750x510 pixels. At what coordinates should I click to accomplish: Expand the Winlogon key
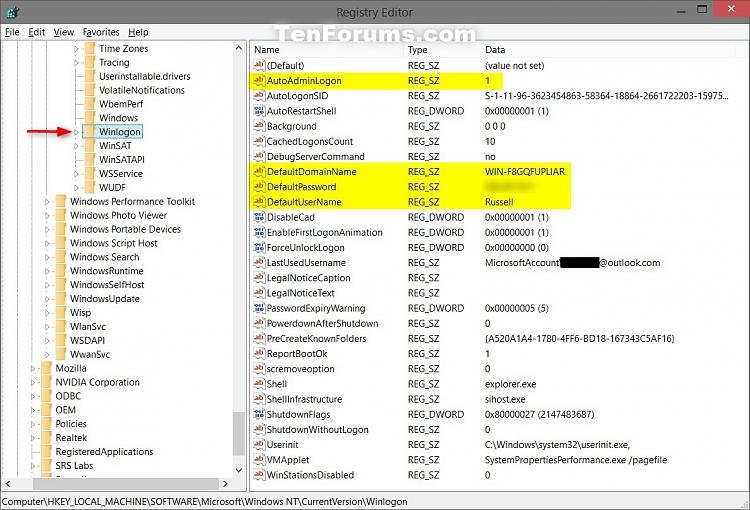[x=76, y=132]
